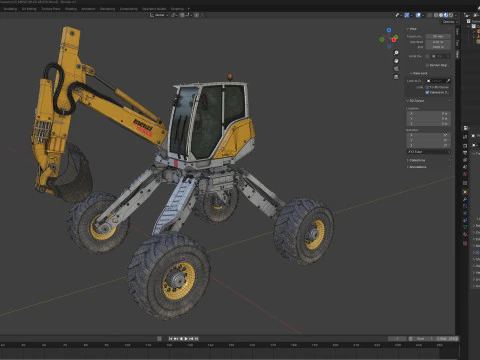Toggle viewport gizmos display icon
Screen dimensions: 480x360
(407, 15)
